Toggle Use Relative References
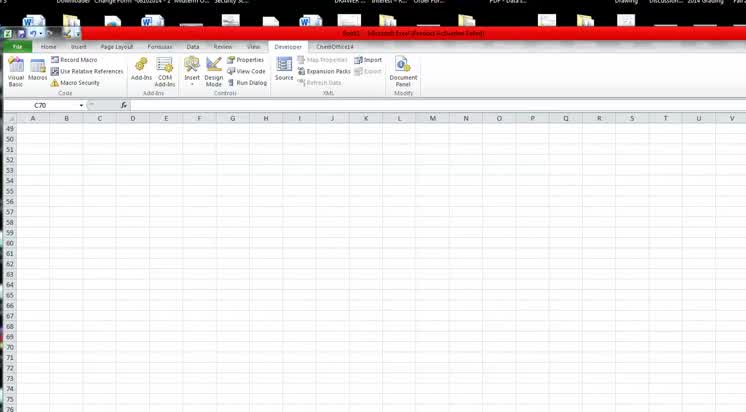Screen dimensions: 746x412 tap(87, 71)
